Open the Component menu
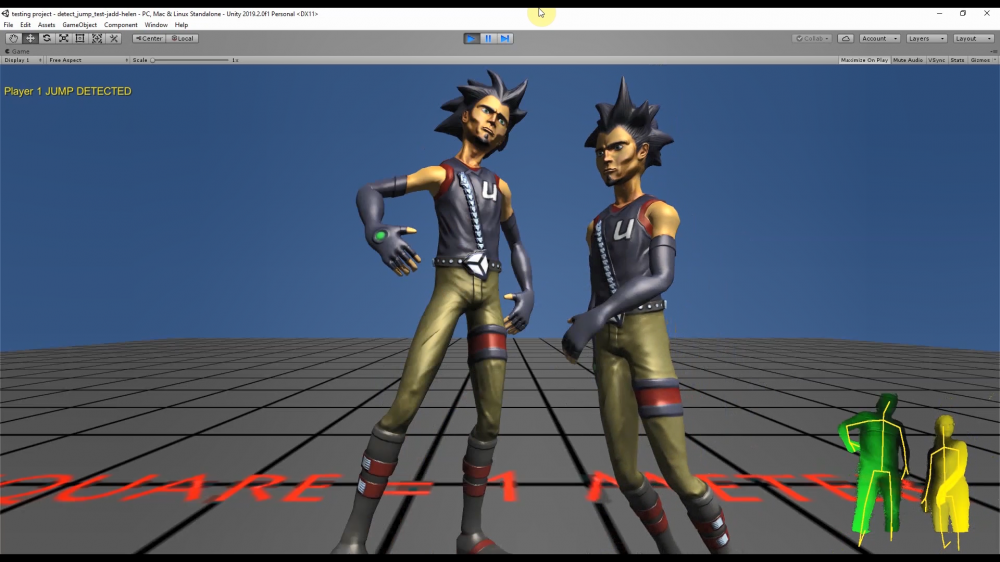 [121, 25]
